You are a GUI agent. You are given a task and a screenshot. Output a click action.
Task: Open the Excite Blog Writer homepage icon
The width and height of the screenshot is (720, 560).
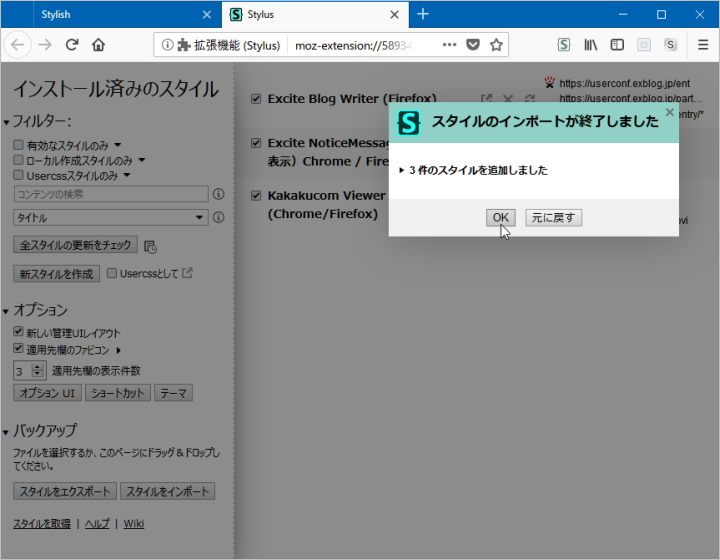pyautogui.click(x=487, y=98)
